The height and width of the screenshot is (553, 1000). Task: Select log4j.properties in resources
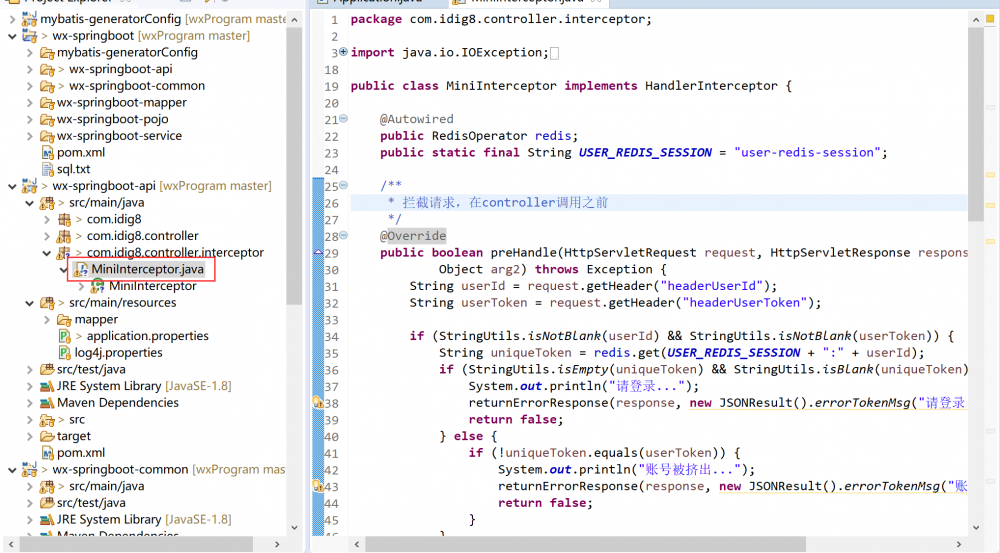pyautogui.click(x=118, y=352)
